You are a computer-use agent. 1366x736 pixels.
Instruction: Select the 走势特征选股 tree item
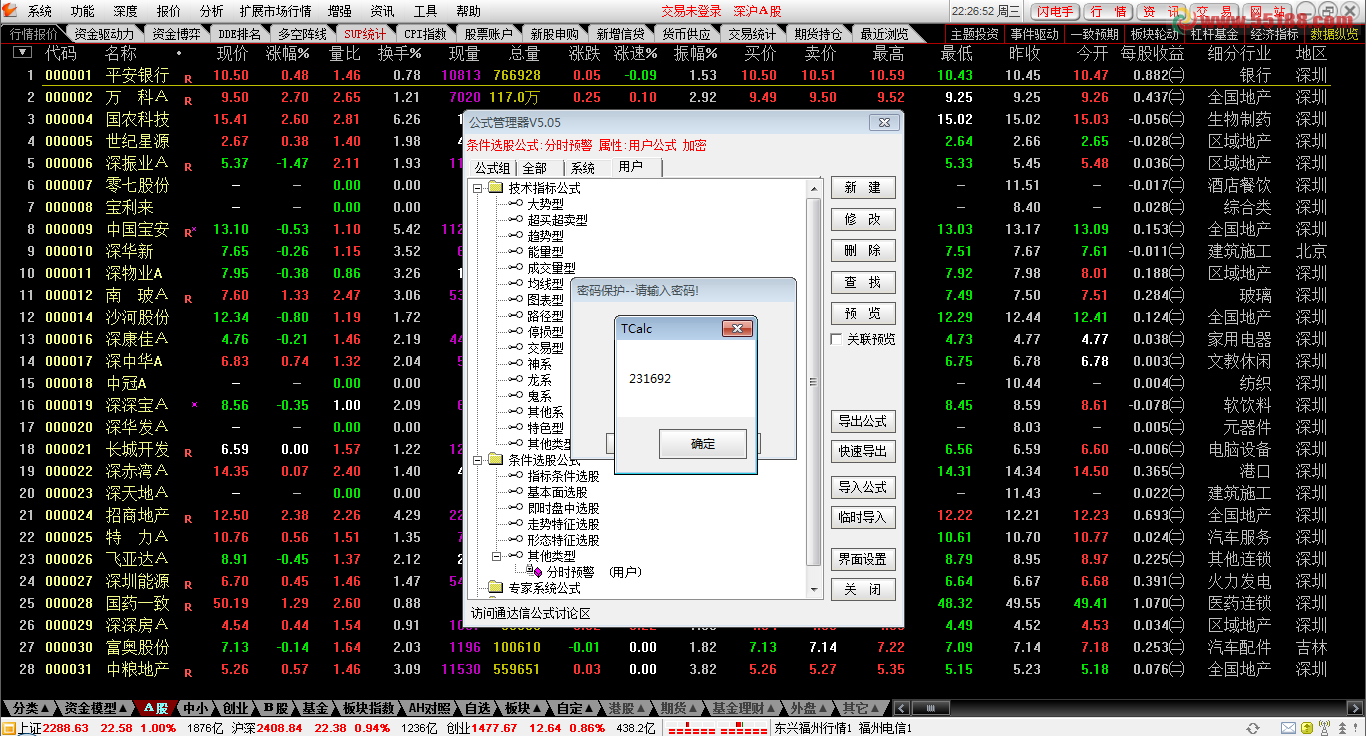pos(563,524)
